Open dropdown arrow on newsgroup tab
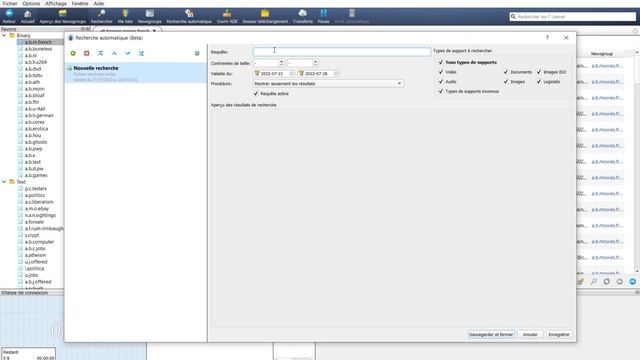The image size is (640, 360). pyautogui.click(x=154, y=31)
